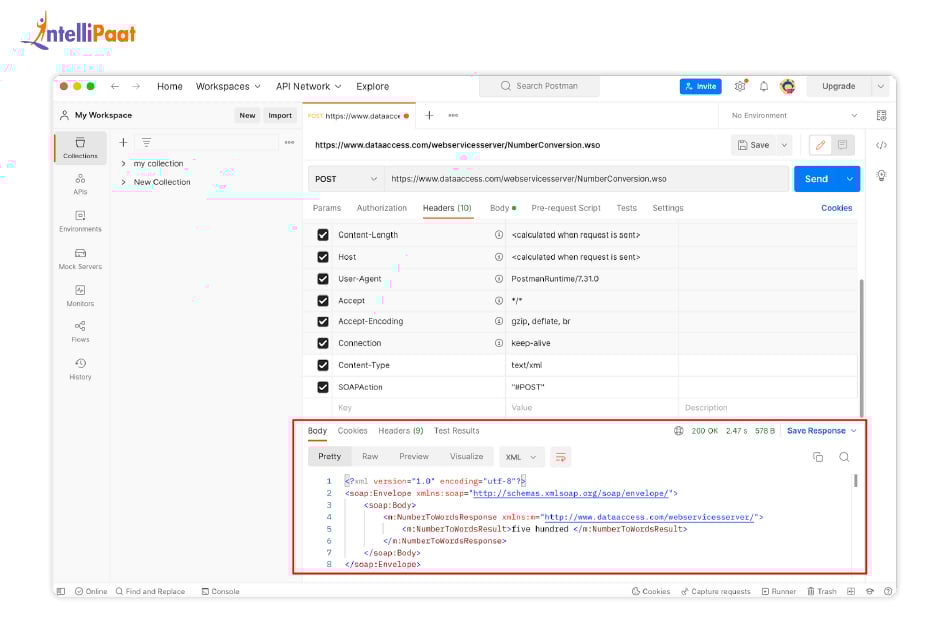Screen dimensions: 951x636
Task: Open the Flows sidebar section
Action: (80, 332)
